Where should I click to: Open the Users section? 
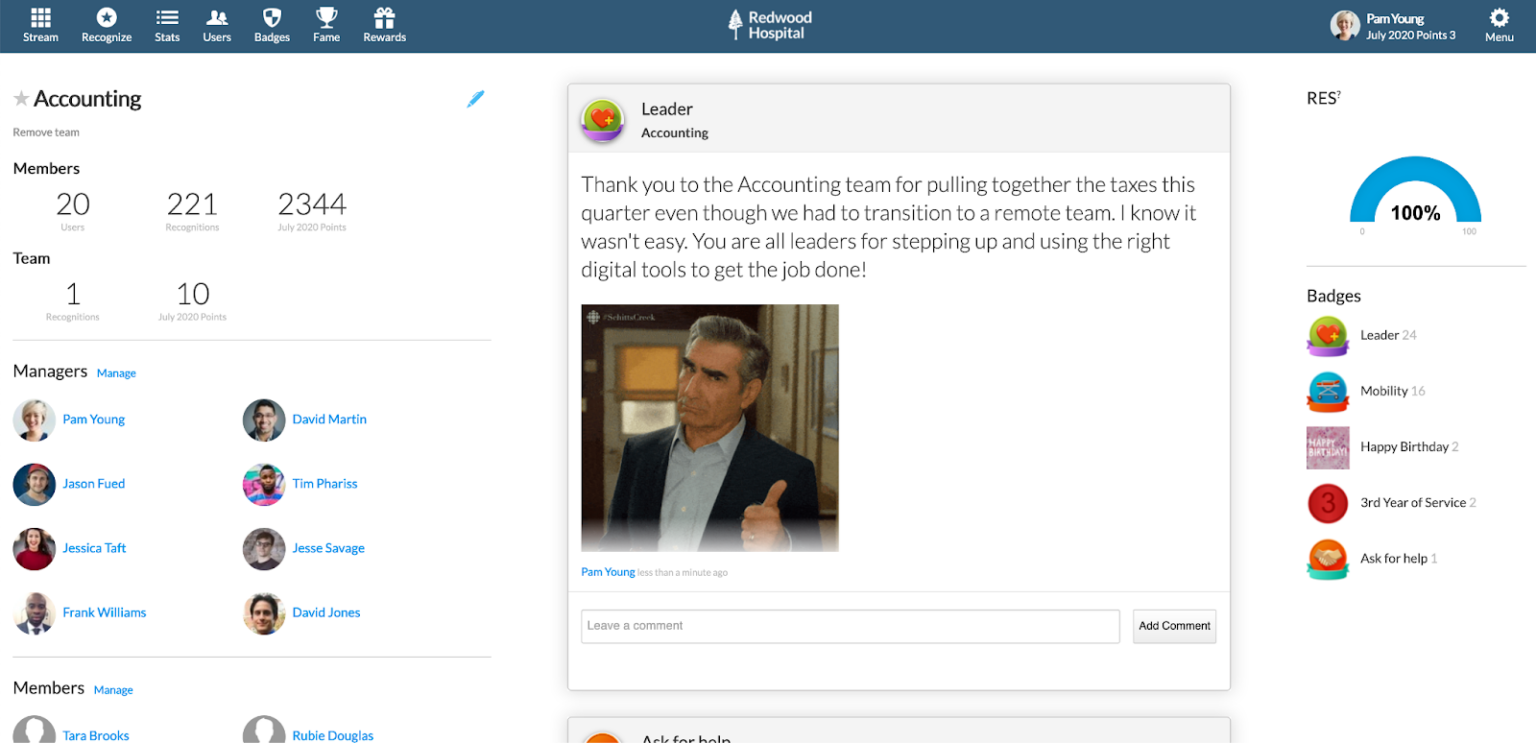tap(216, 24)
